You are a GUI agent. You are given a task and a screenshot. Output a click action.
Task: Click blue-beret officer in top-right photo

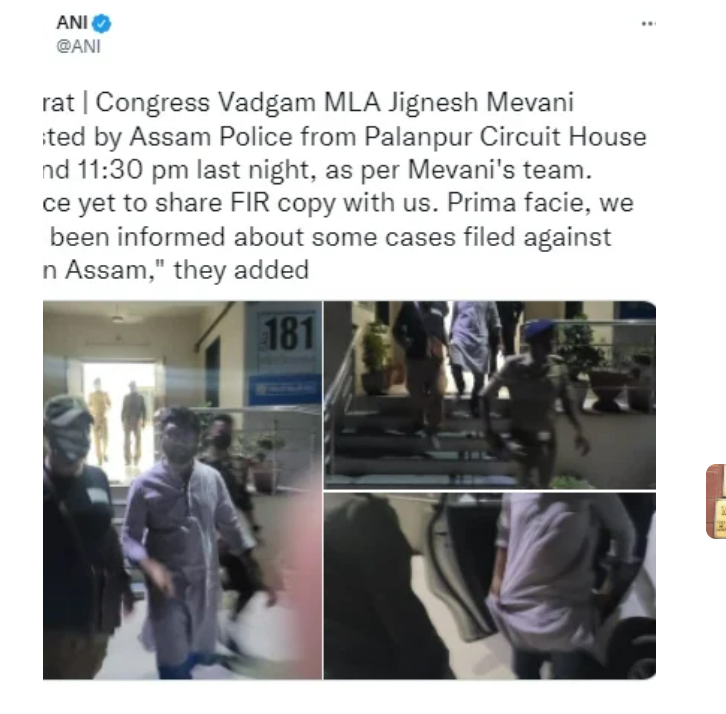click(x=536, y=400)
